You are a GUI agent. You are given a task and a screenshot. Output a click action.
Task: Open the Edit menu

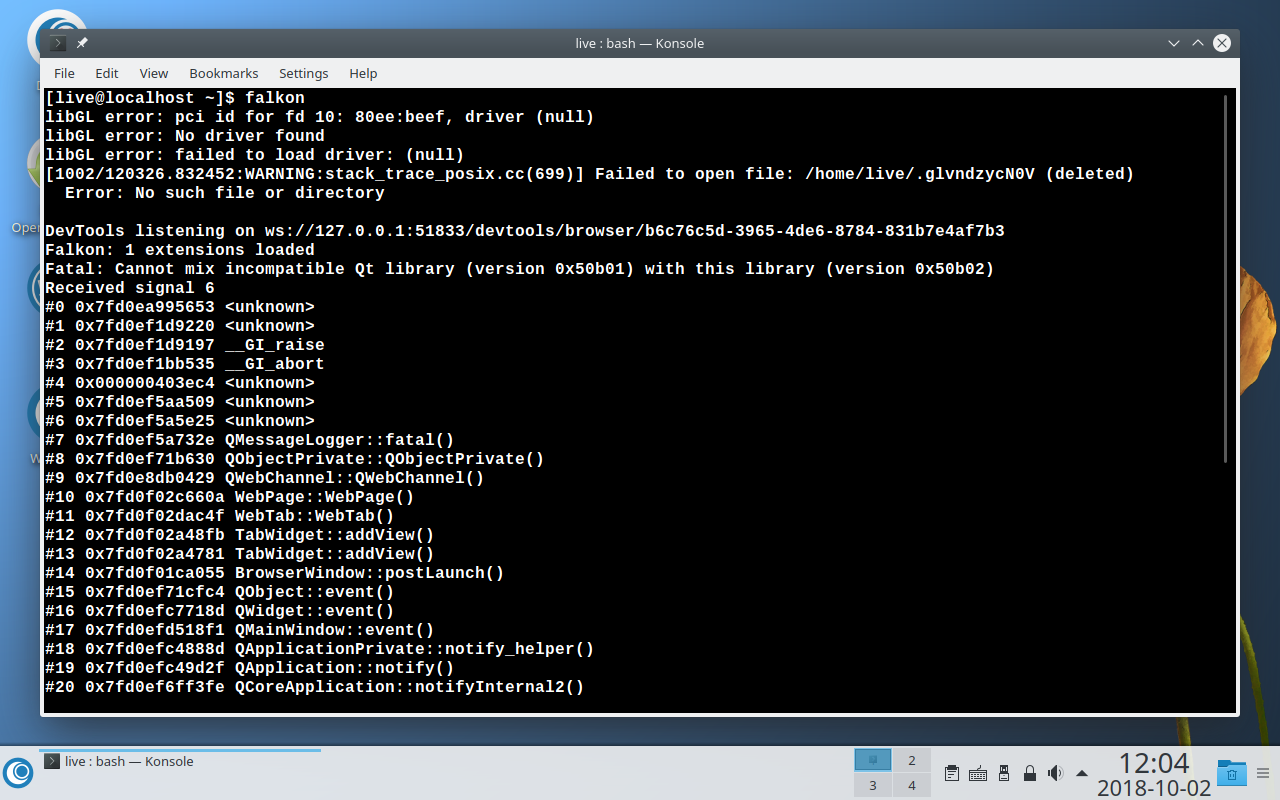[107, 73]
